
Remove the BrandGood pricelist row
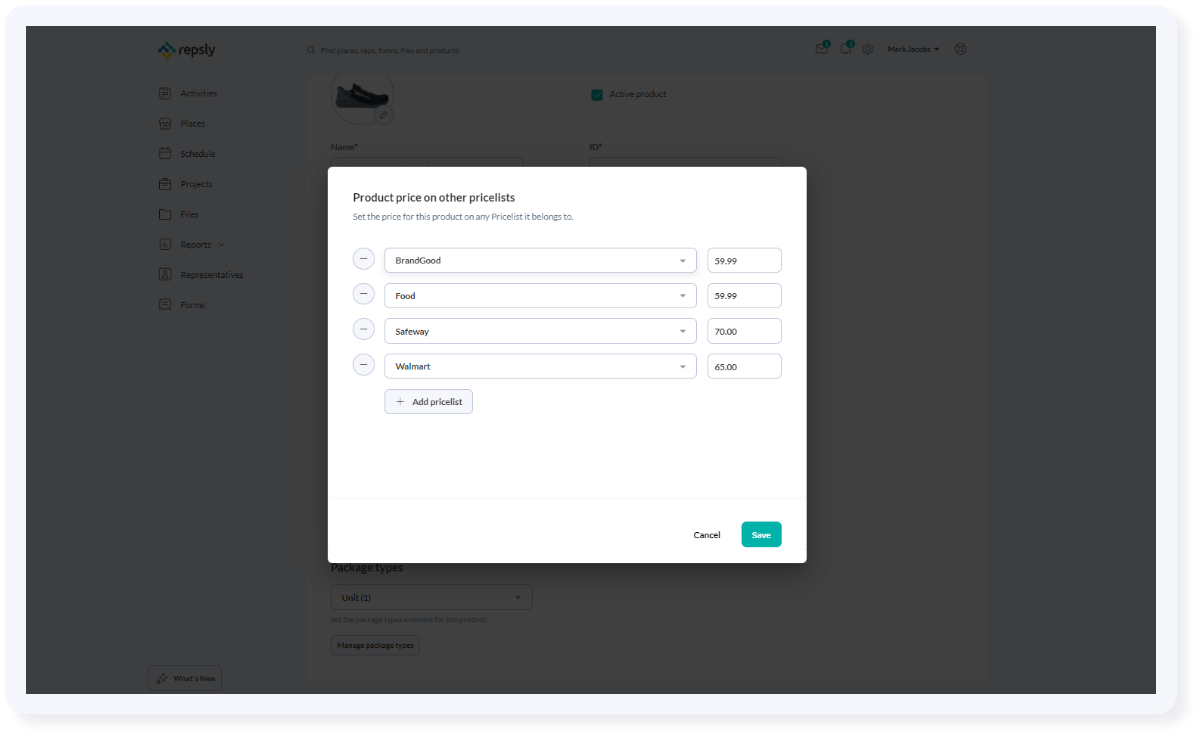(364, 258)
